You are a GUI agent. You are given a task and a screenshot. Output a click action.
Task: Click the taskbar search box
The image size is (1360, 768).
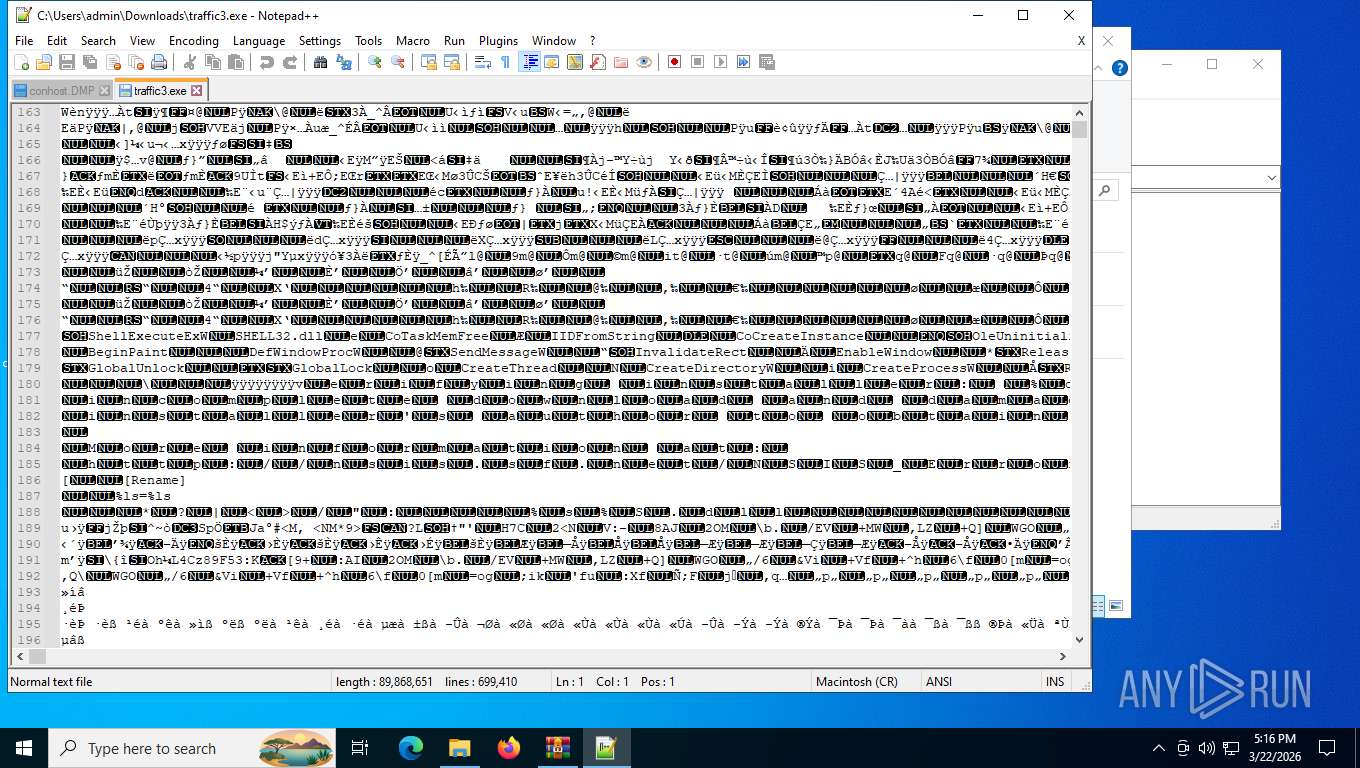(194, 748)
